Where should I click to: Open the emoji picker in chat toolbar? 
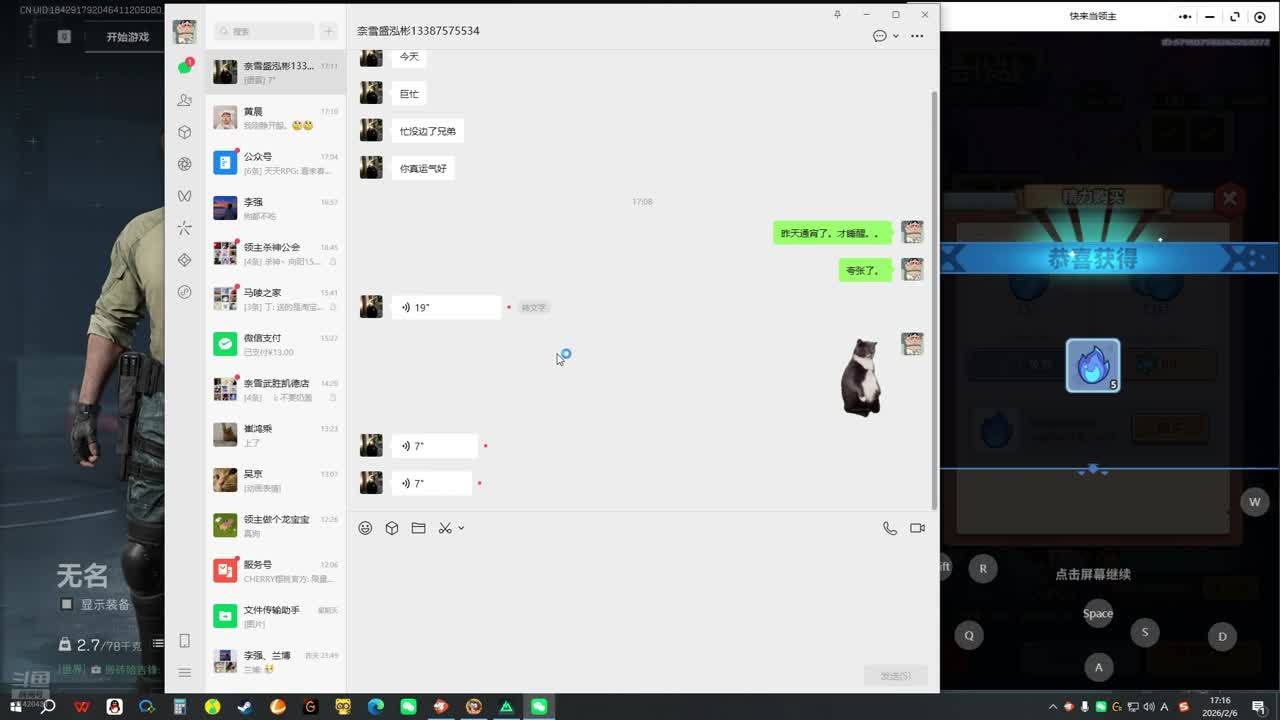[365, 528]
